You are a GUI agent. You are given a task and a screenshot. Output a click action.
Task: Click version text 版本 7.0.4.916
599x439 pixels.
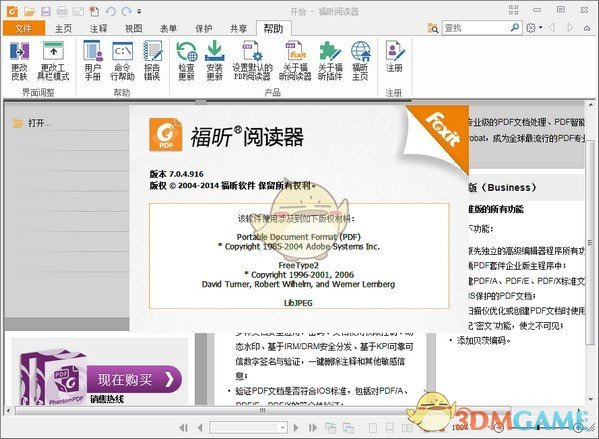176,174
